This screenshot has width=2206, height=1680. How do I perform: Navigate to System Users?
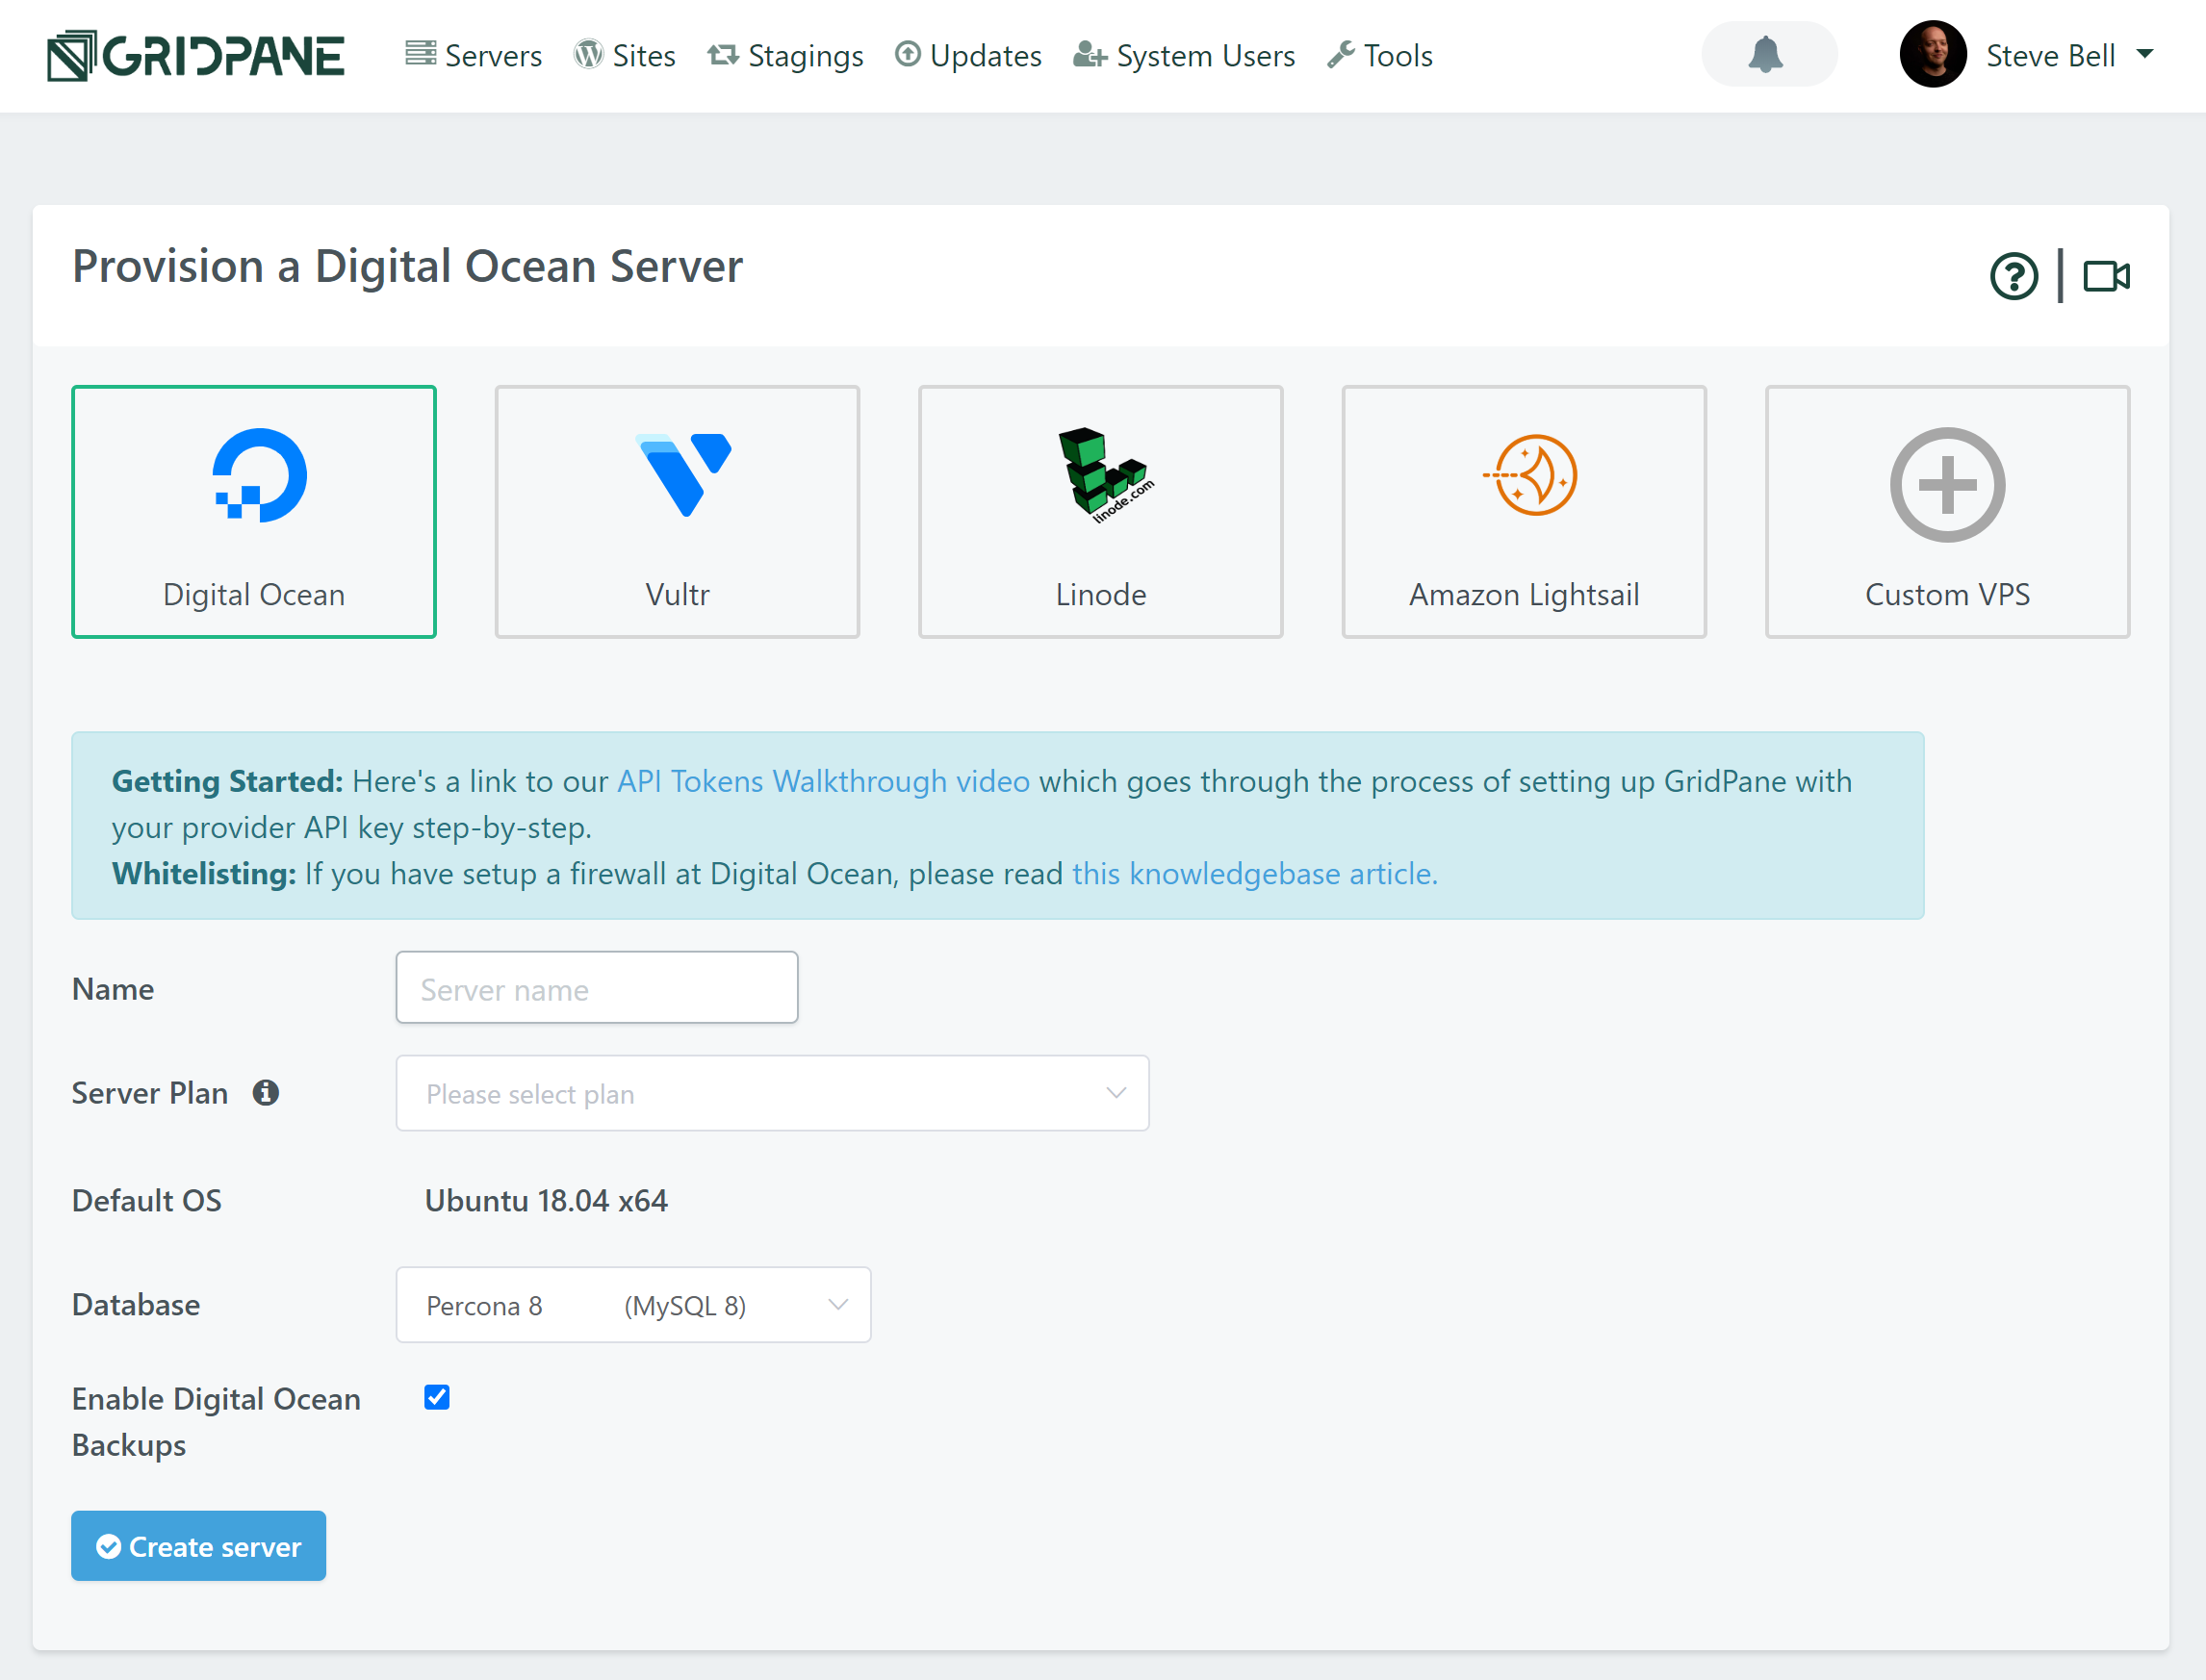[1184, 55]
